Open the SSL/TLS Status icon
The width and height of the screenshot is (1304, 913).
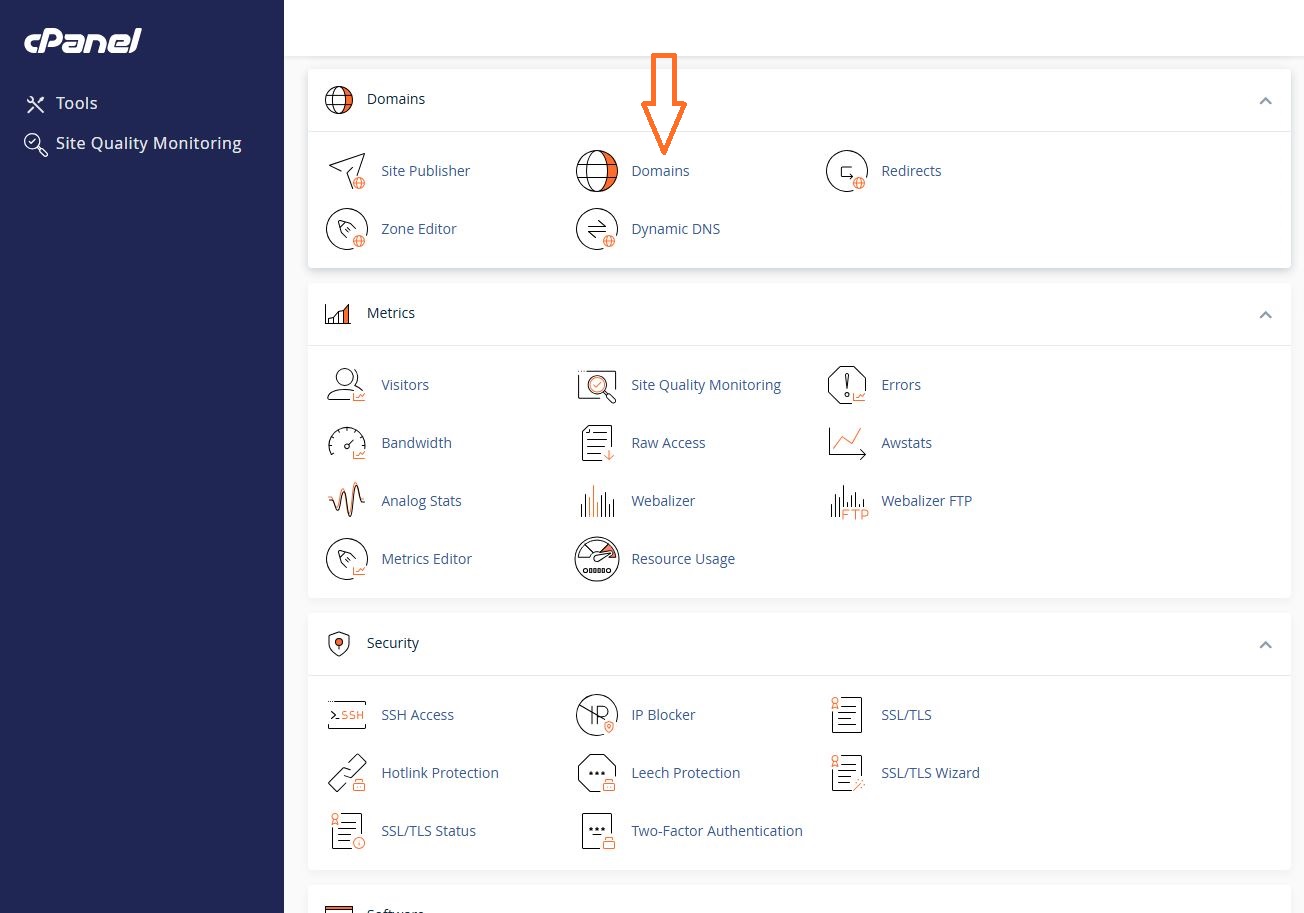coord(347,831)
